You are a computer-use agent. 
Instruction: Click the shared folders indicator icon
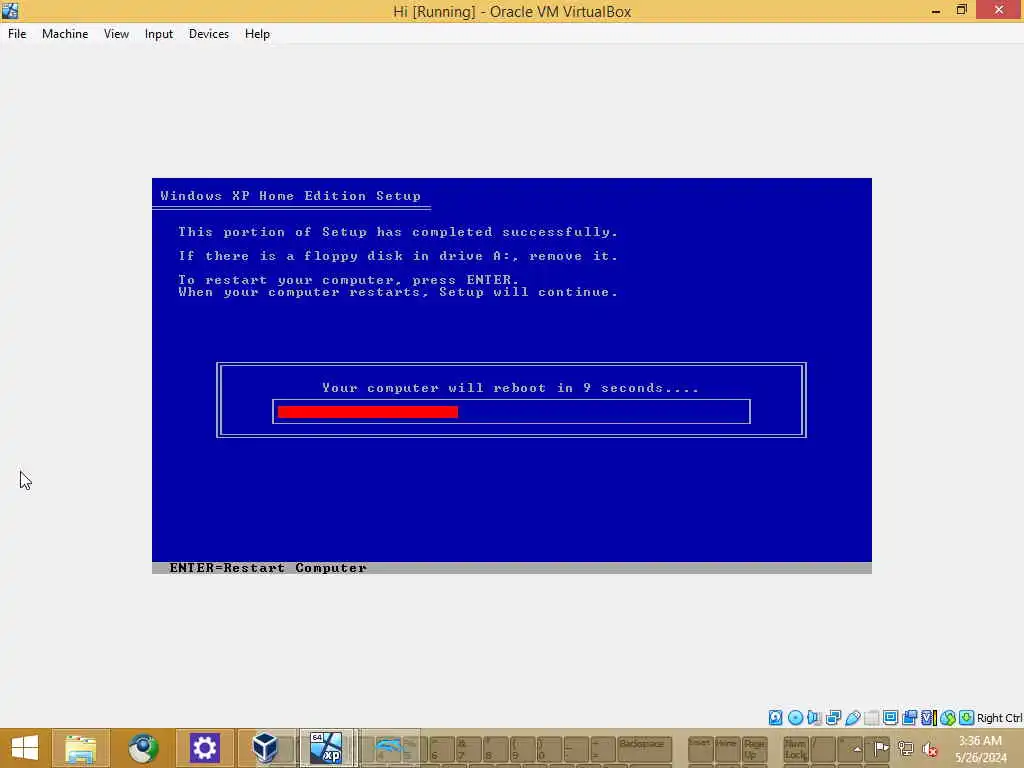(x=871, y=718)
